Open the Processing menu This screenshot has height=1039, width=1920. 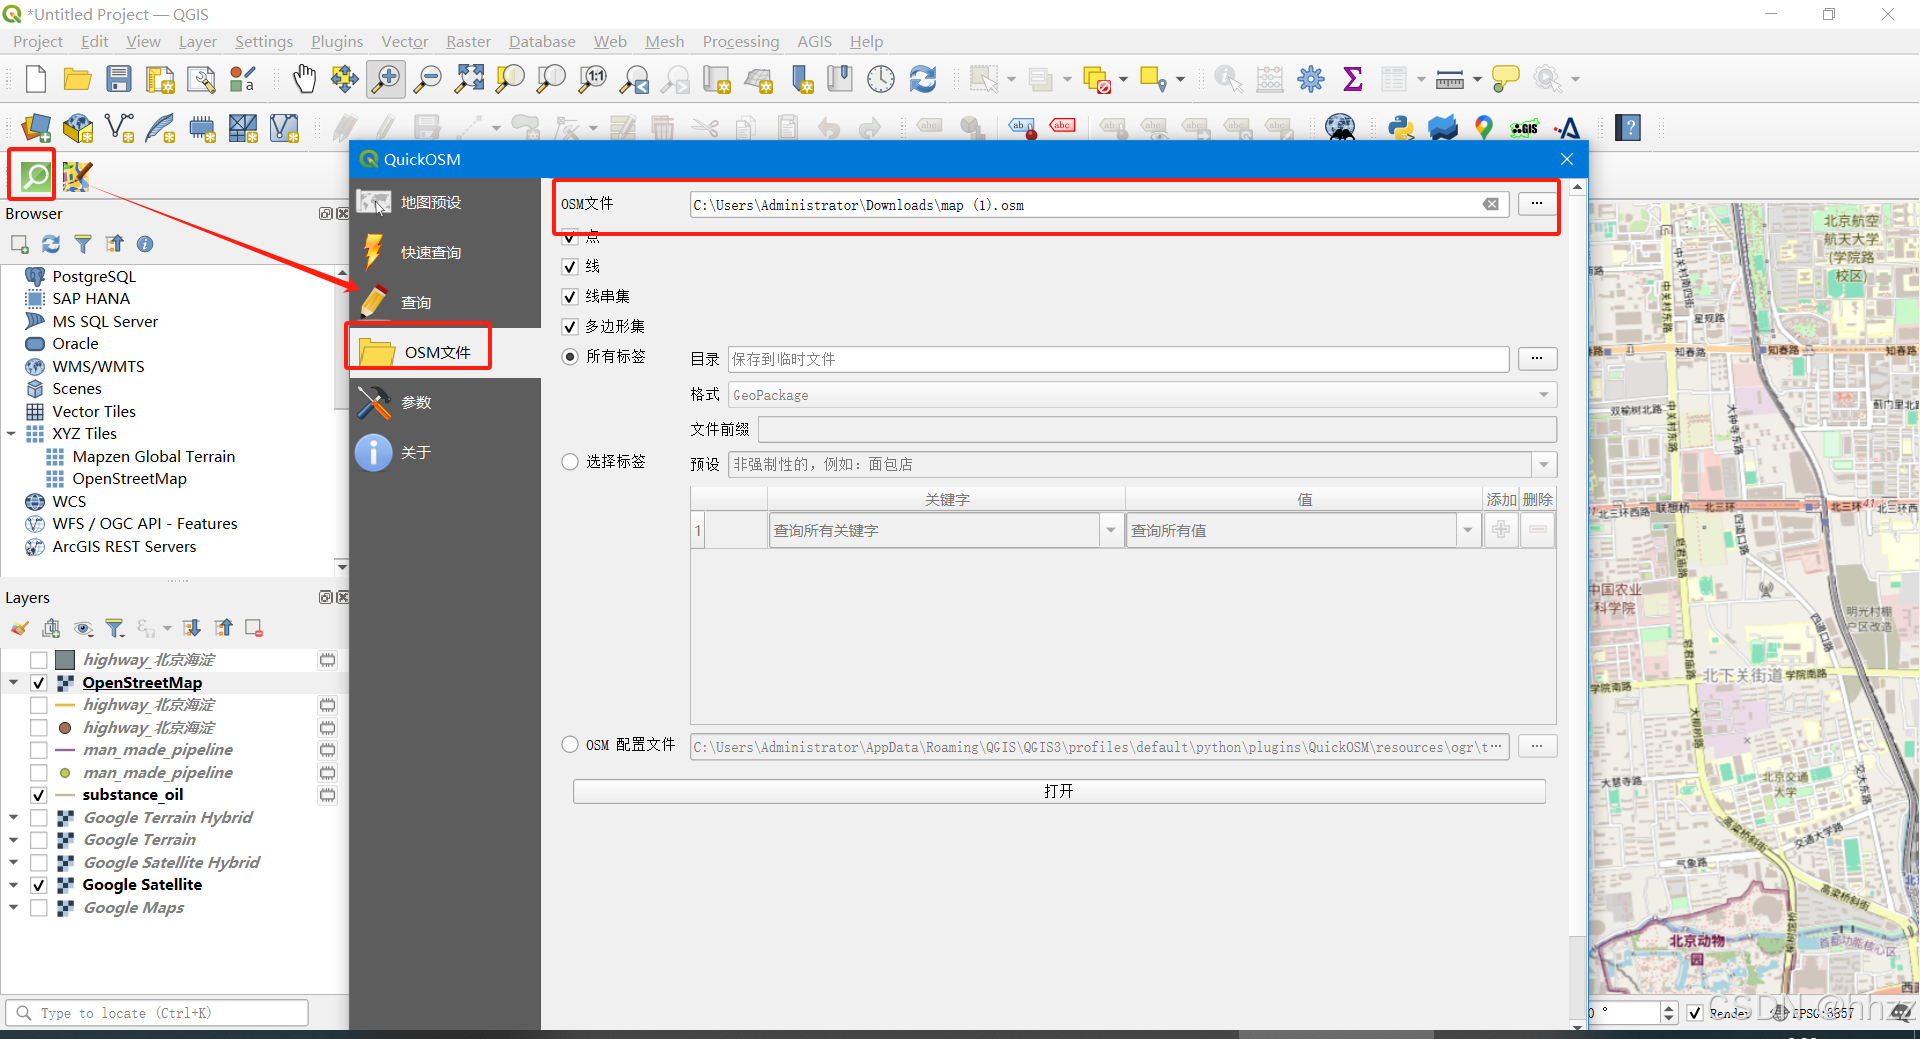tap(740, 41)
